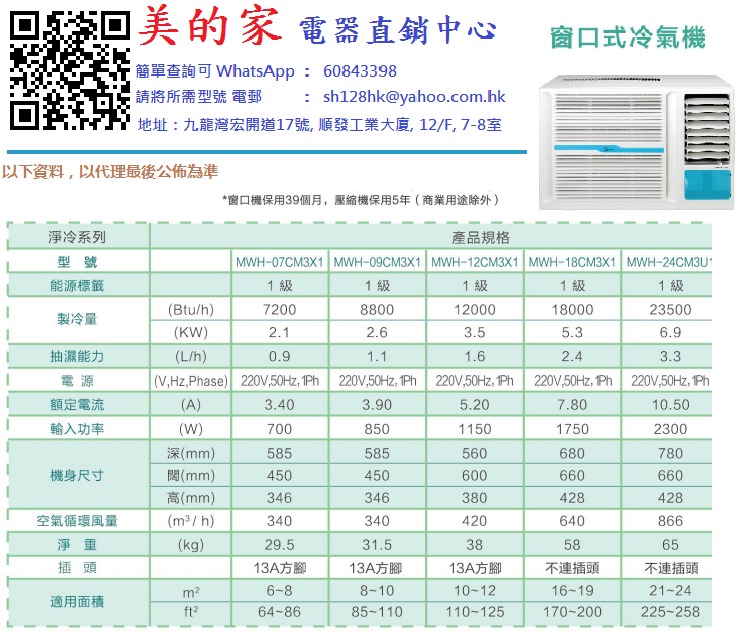
Task: Click the (L/h) unit cell
Action: (191, 356)
